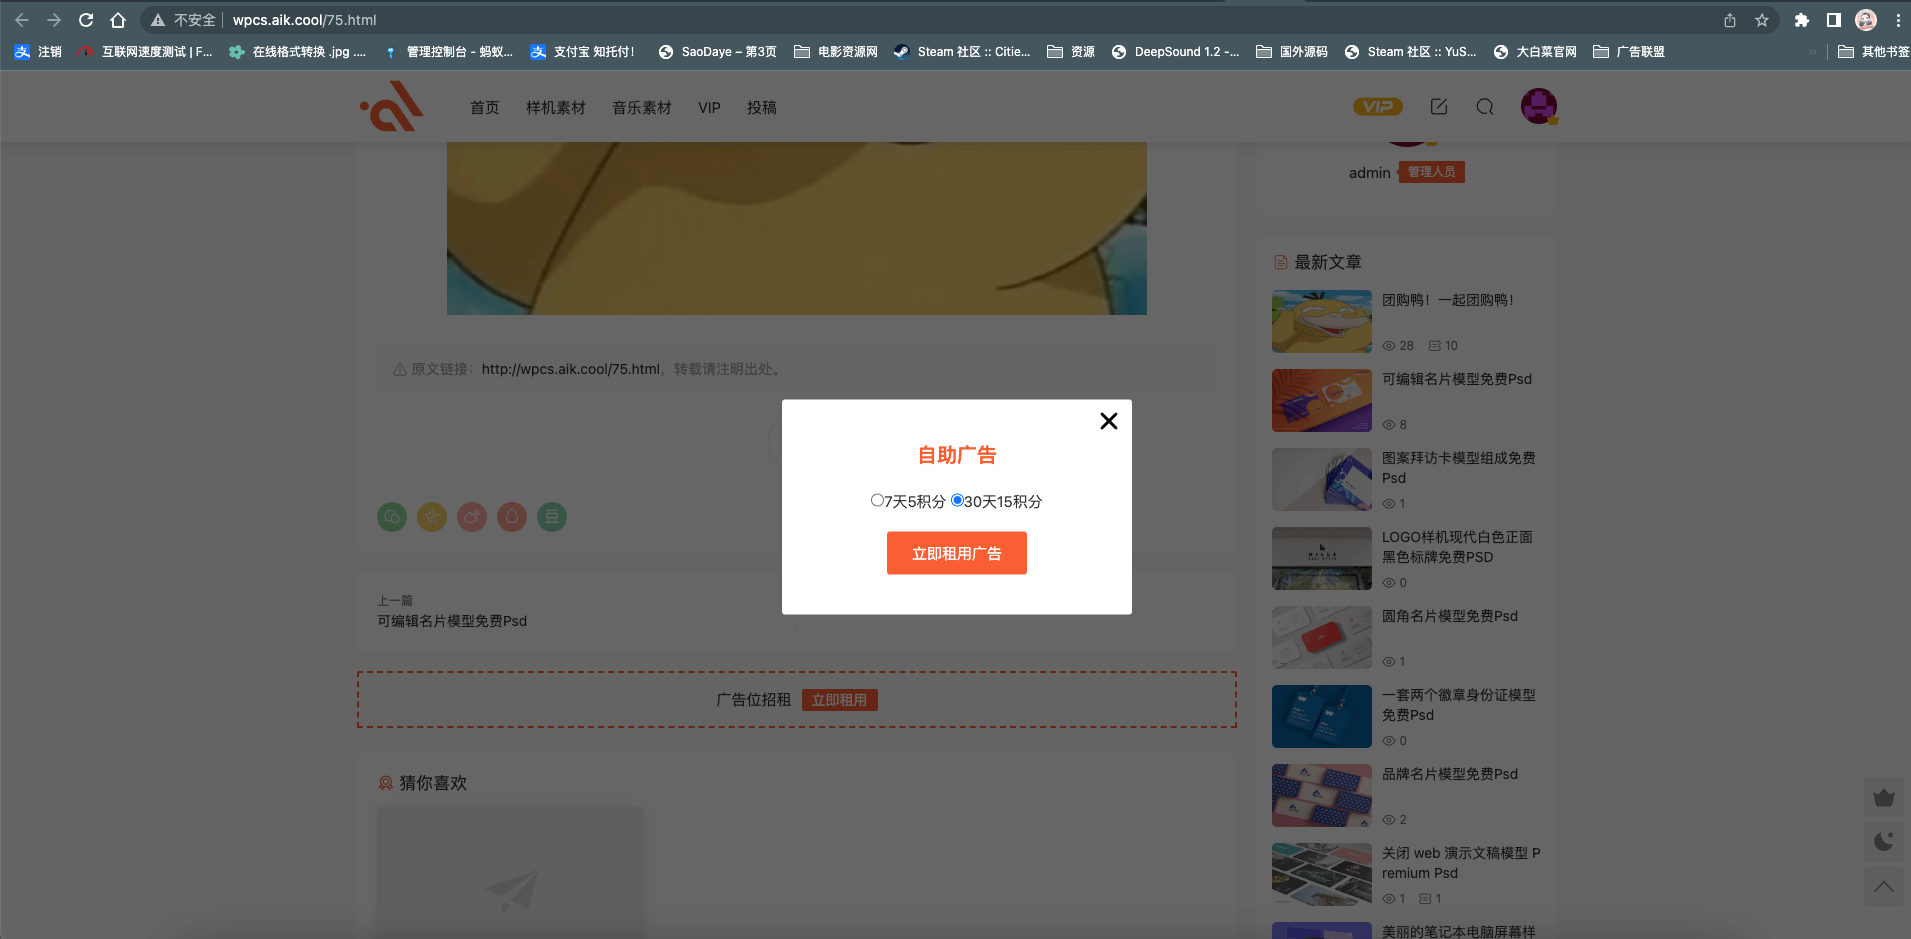The height and width of the screenshot is (939, 1911).
Task: Open the VIP nav menu item
Action: 709,107
